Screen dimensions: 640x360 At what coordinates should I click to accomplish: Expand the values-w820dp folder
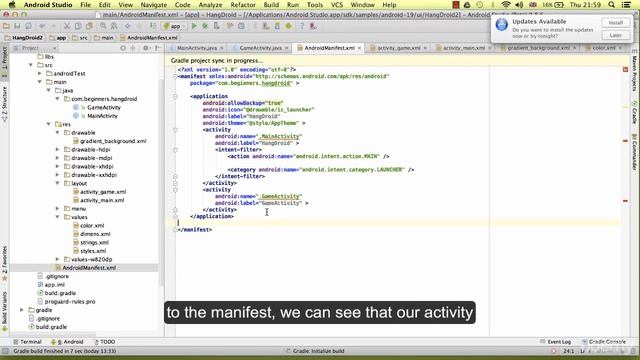58,260
